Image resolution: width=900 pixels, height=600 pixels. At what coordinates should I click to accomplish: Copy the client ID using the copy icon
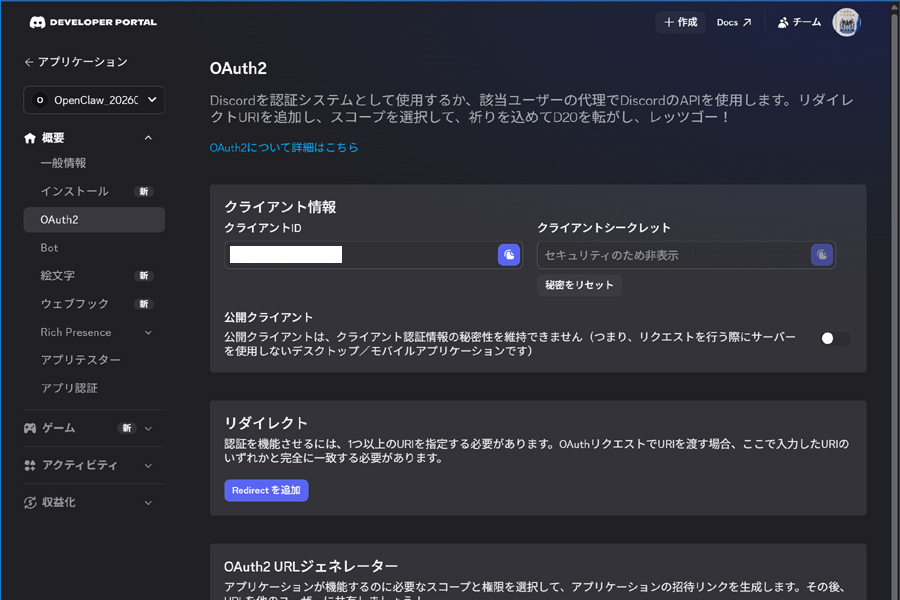coord(508,255)
